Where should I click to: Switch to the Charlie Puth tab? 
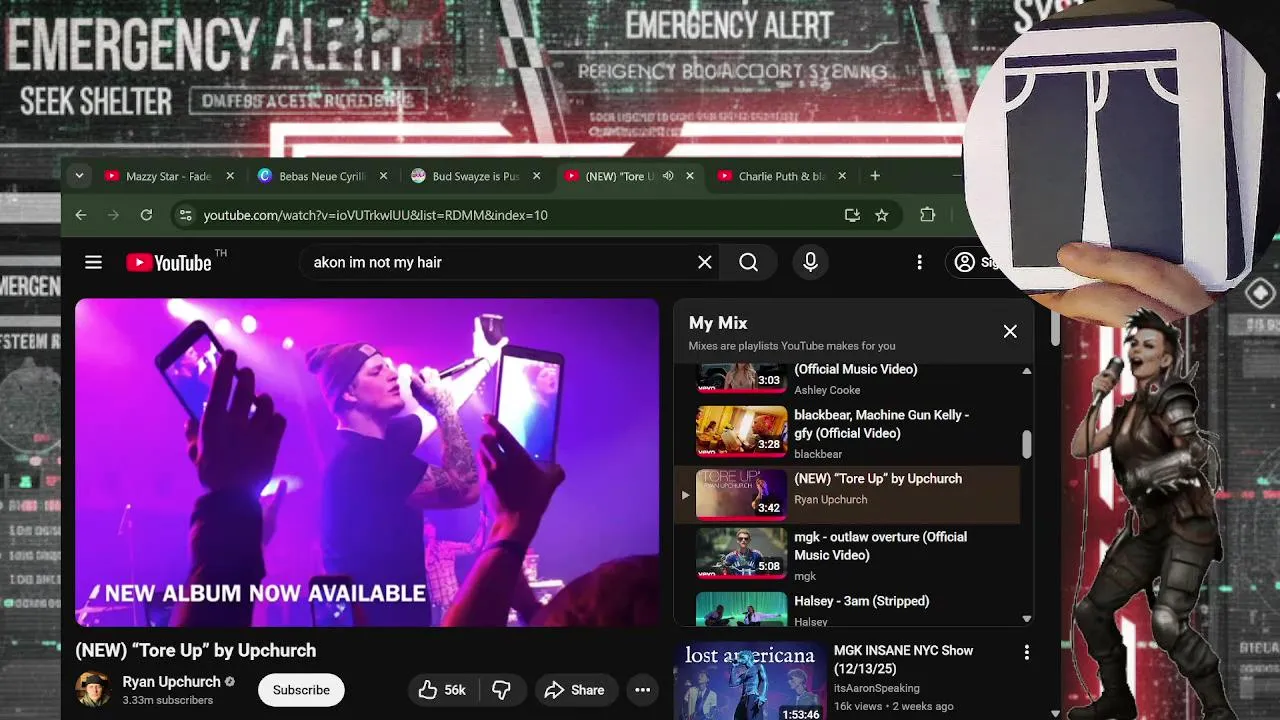[781, 176]
